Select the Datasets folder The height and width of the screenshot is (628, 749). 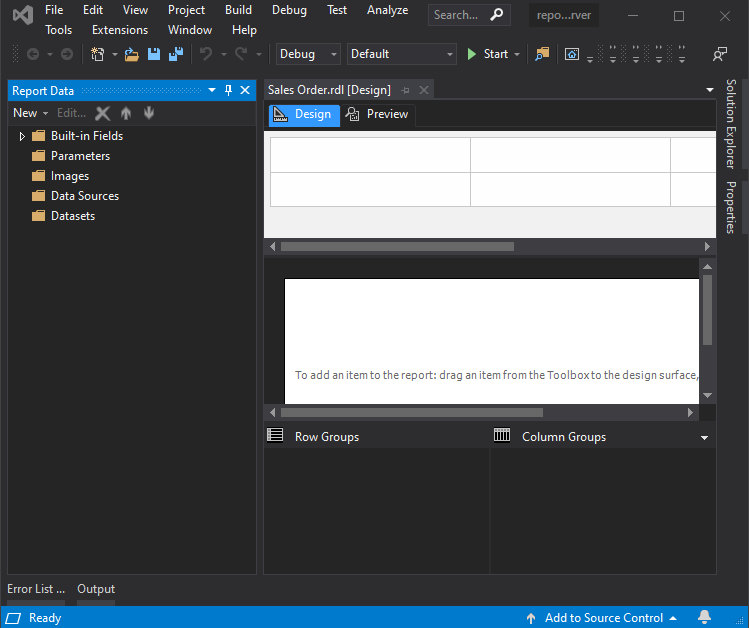[72, 216]
